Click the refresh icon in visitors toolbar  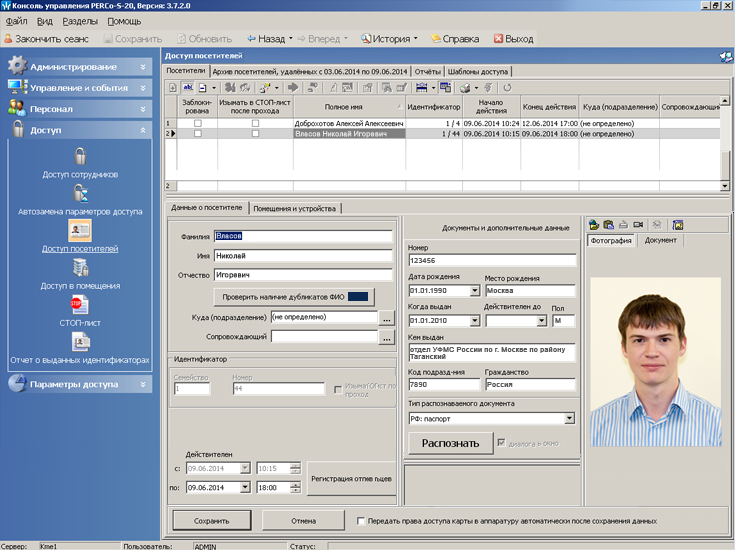[506, 88]
